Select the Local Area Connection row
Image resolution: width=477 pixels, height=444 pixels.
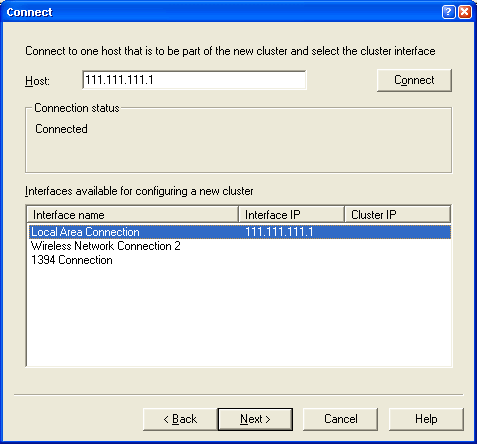[x=240, y=232]
